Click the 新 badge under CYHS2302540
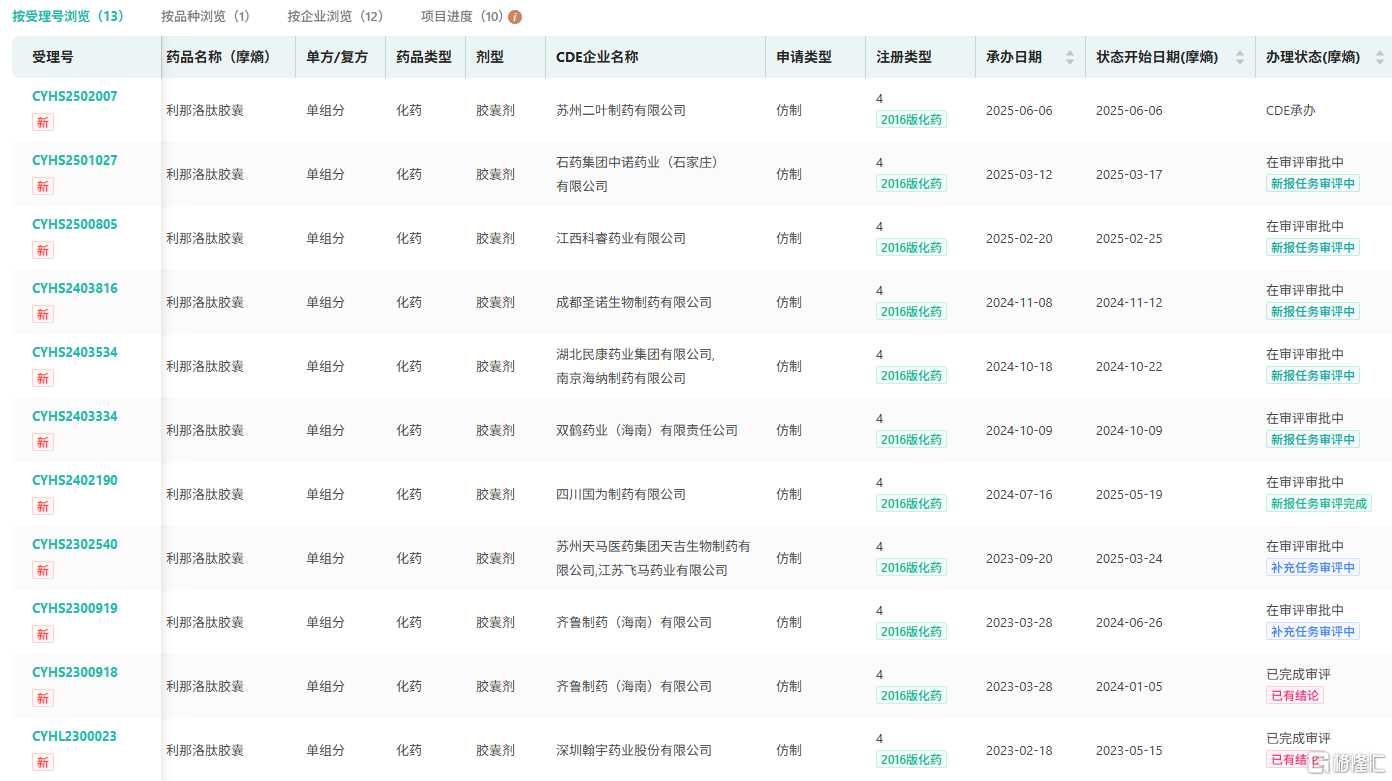The image size is (1392, 781). coord(43,570)
